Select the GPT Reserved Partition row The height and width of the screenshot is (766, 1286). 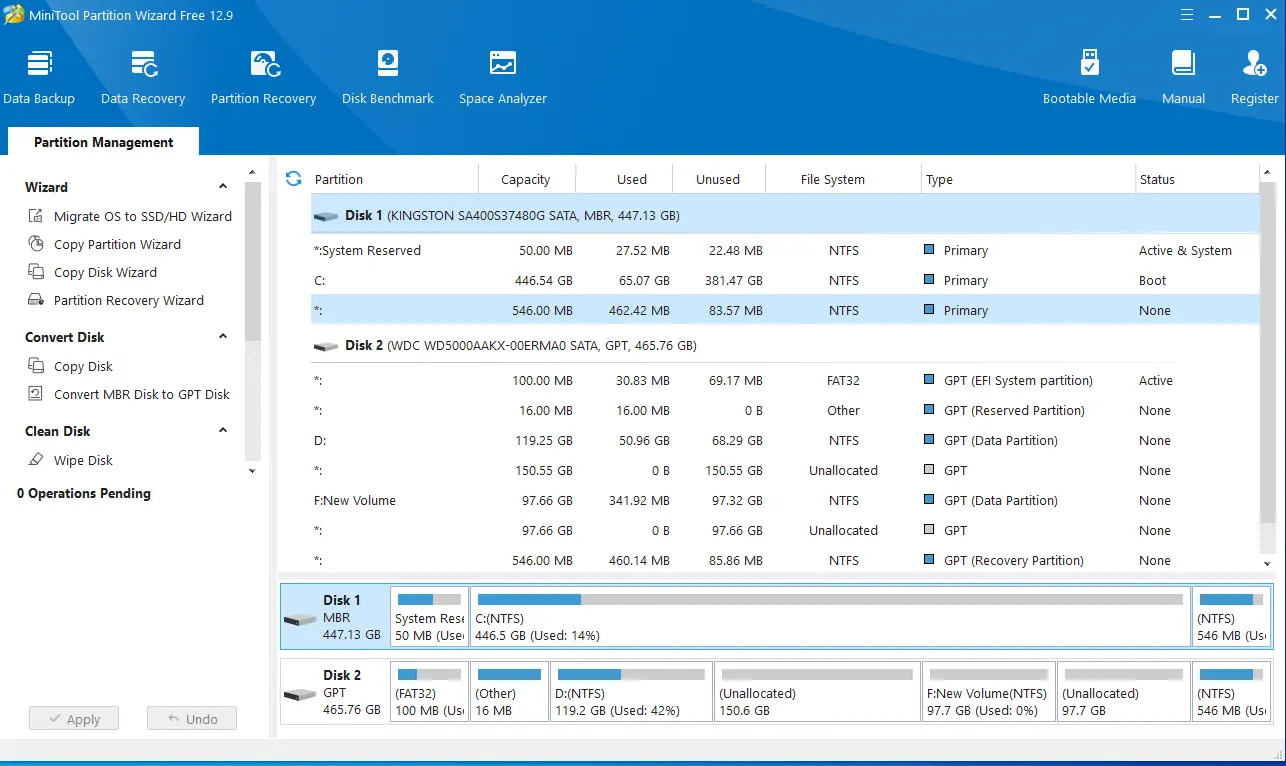pyautogui.click(x=786, y=410)
